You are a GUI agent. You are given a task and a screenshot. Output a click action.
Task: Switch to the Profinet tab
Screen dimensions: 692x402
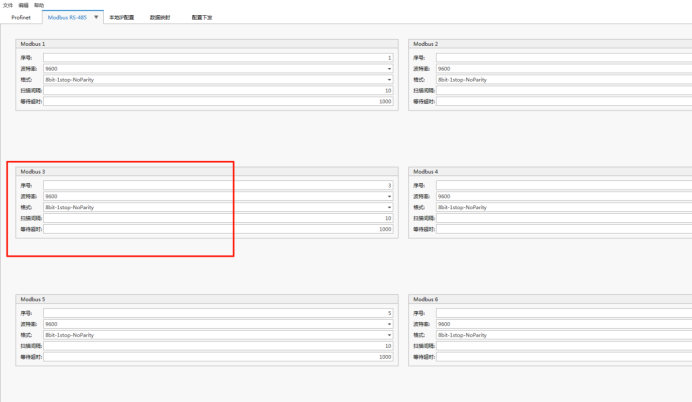click(x=21, y=17)
